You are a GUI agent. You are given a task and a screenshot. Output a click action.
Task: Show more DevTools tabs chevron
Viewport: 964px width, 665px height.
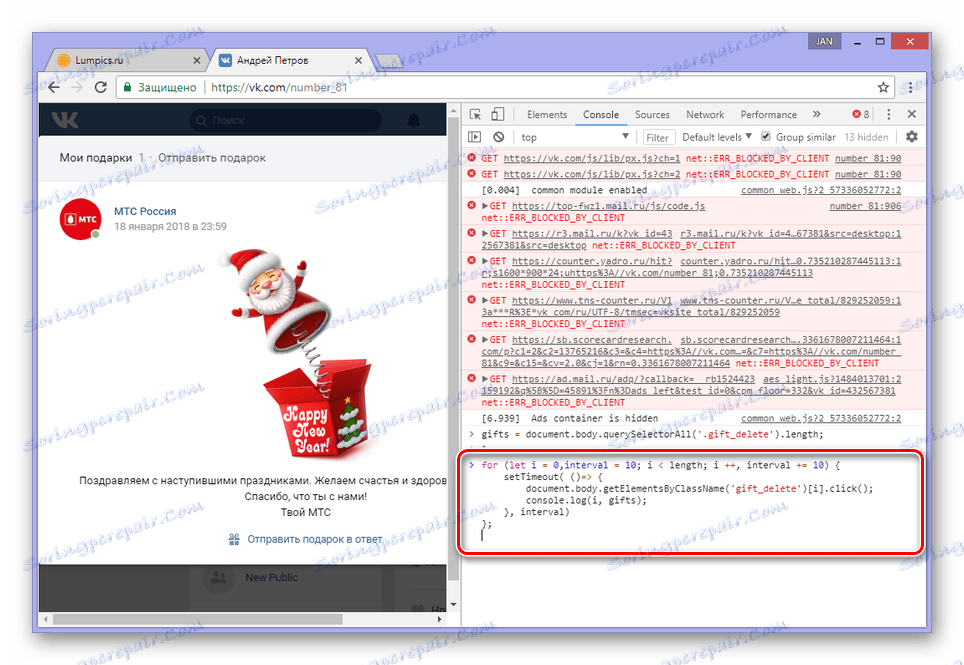pos(816,114)
